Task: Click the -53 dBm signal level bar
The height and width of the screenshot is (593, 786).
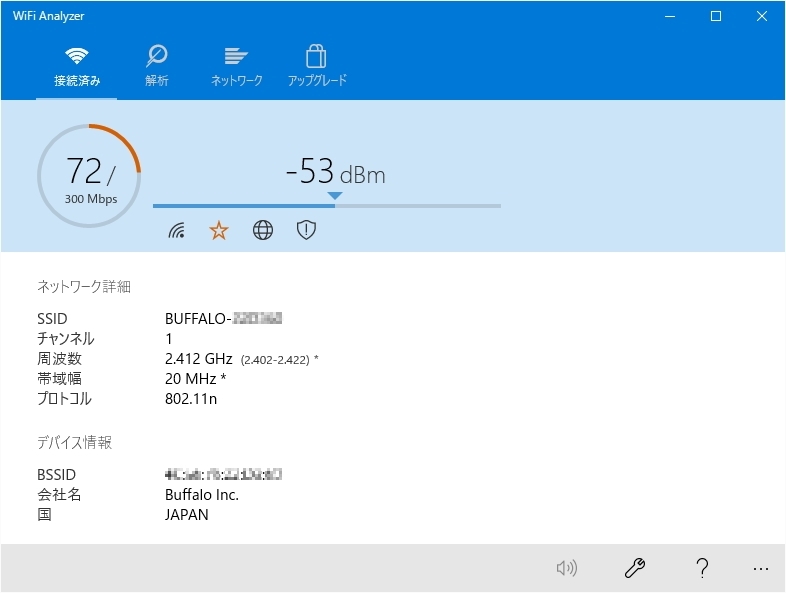Action: coord(327,206)
